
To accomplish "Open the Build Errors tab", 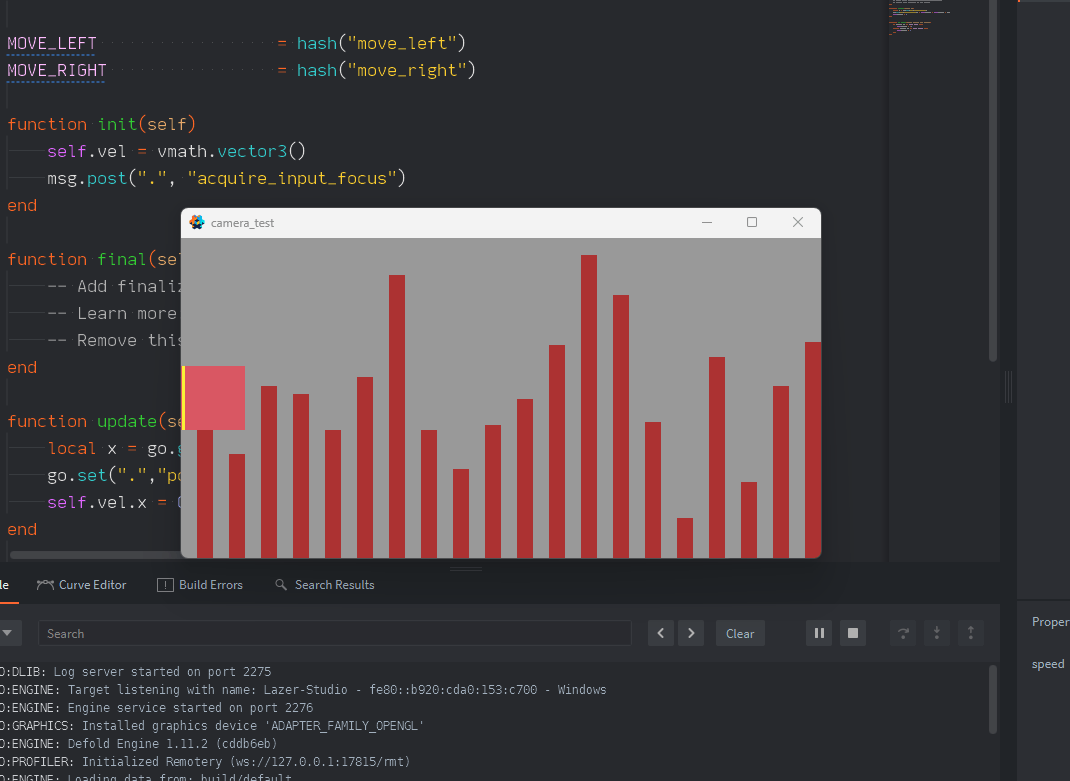I will pos(200,585).
